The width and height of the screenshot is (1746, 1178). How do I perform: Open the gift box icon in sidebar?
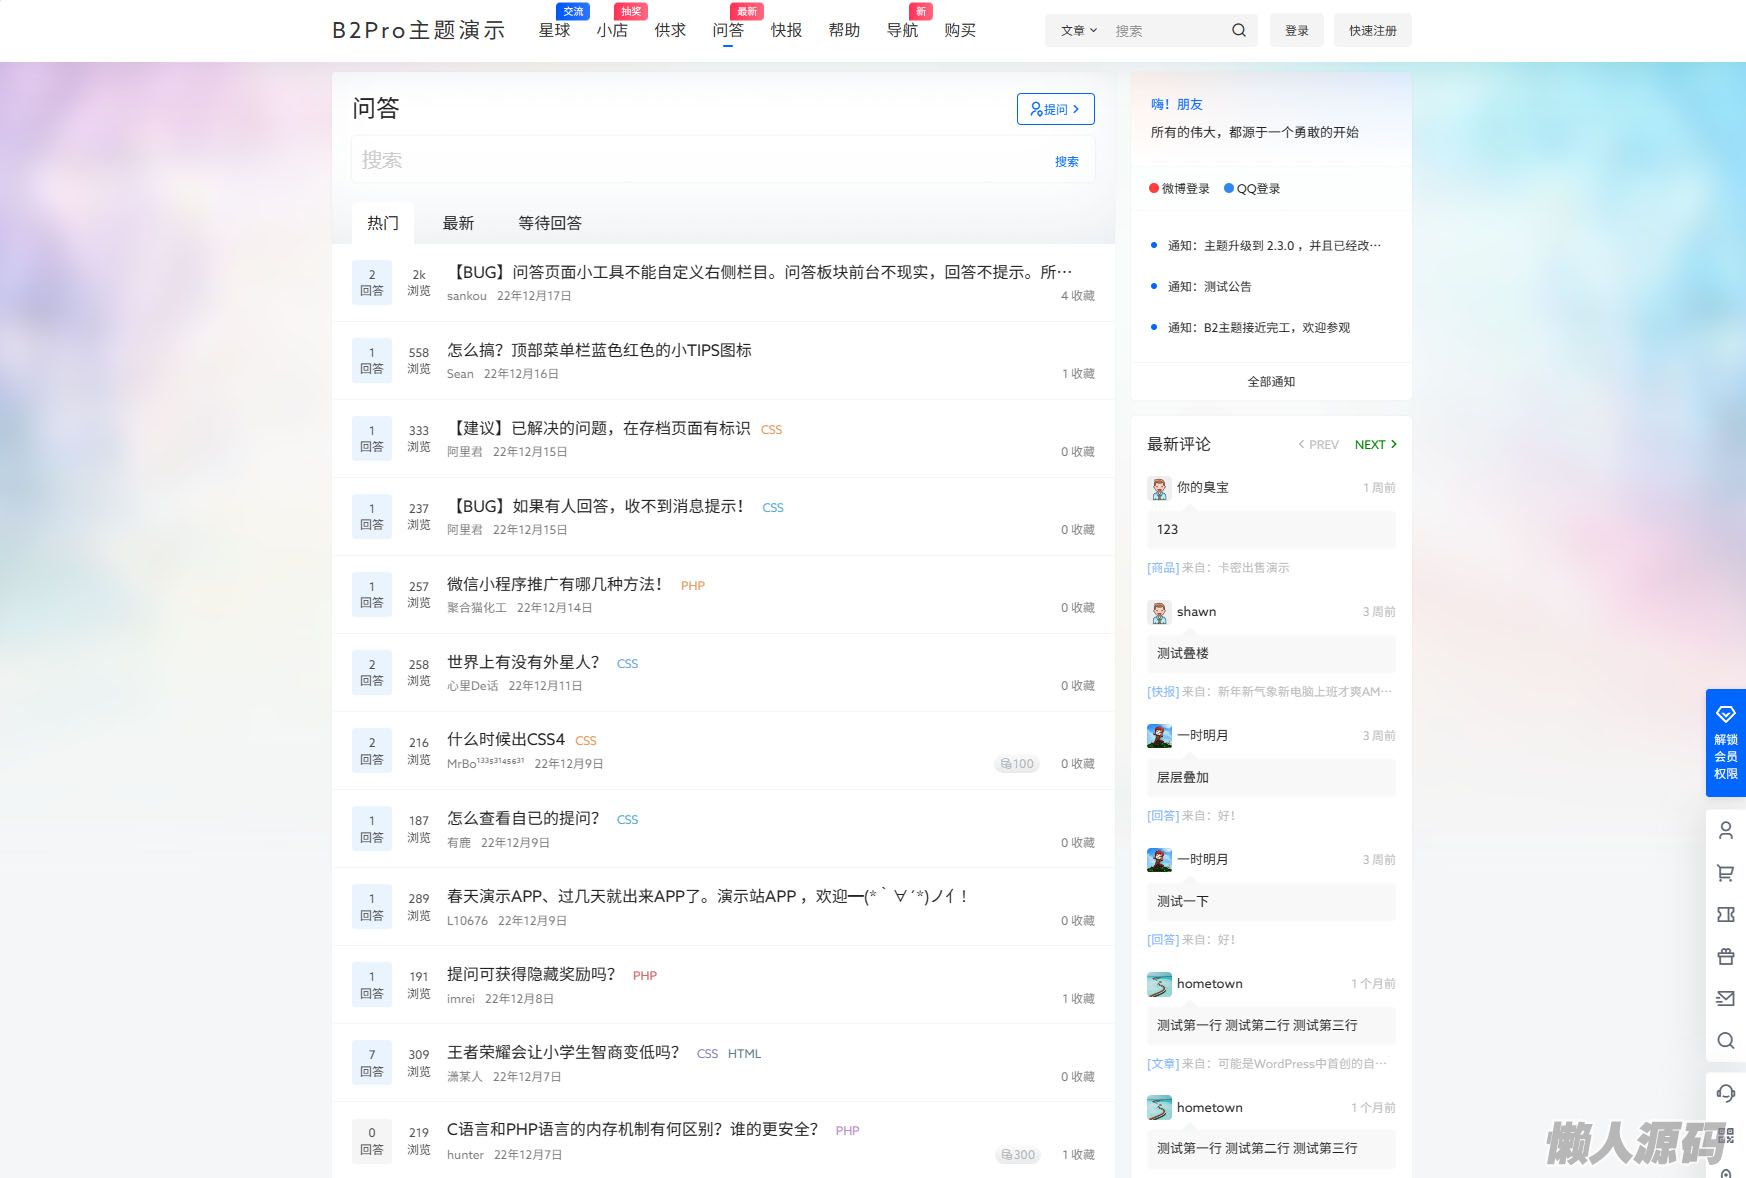pos(1725,957)
